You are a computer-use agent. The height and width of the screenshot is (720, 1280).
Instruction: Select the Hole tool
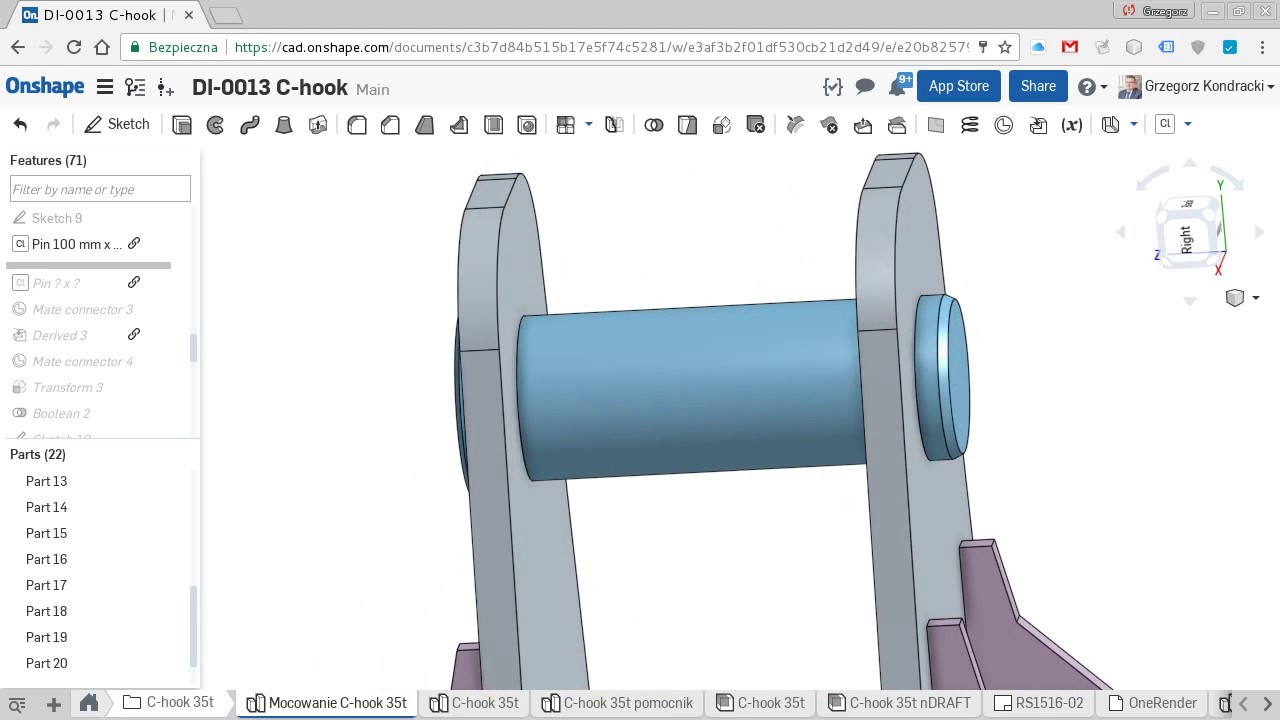coord(527,125)
